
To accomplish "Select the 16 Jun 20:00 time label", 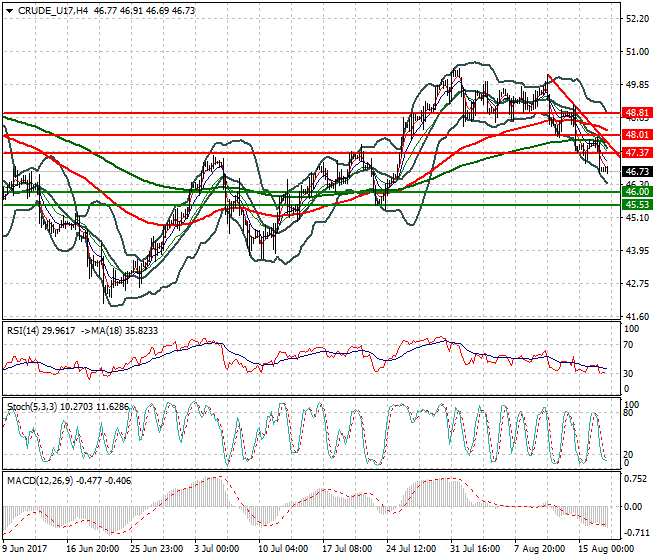I will point(93,549).
